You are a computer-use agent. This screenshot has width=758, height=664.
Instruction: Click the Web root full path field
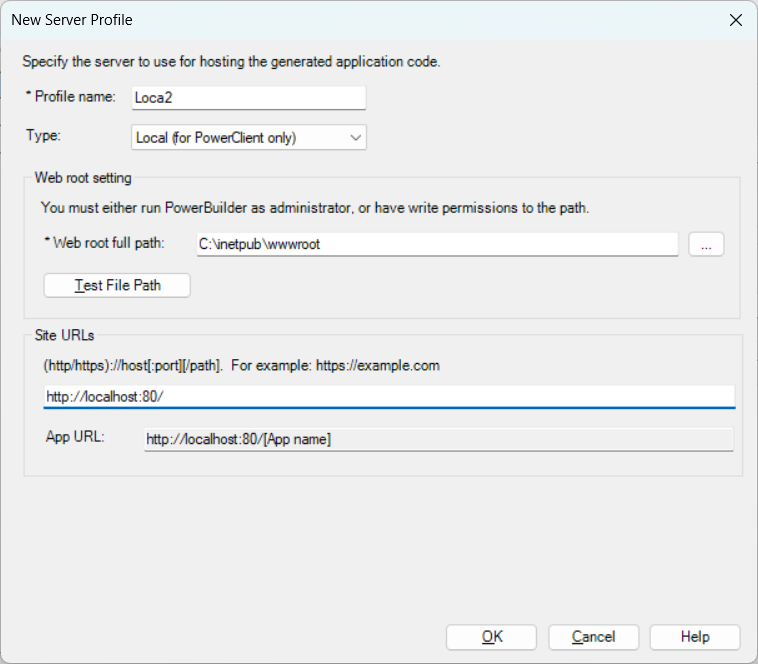(x=437, y=245)
